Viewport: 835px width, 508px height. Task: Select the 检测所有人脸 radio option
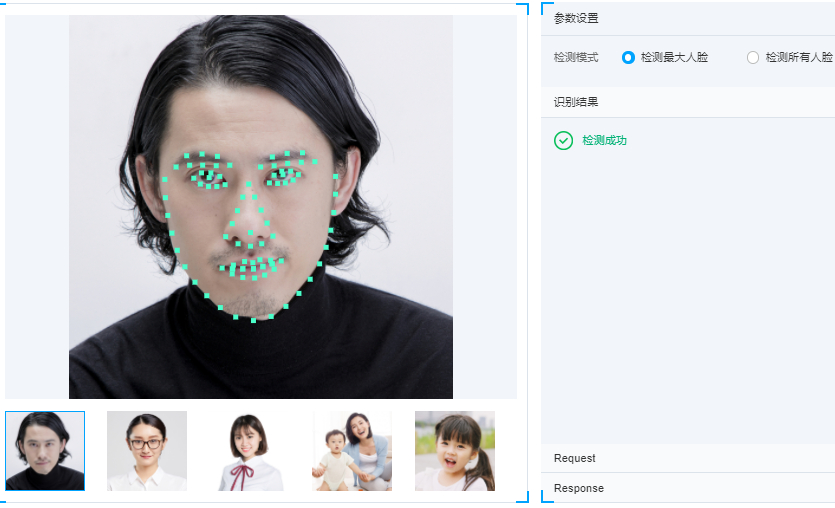pos(752,58)
